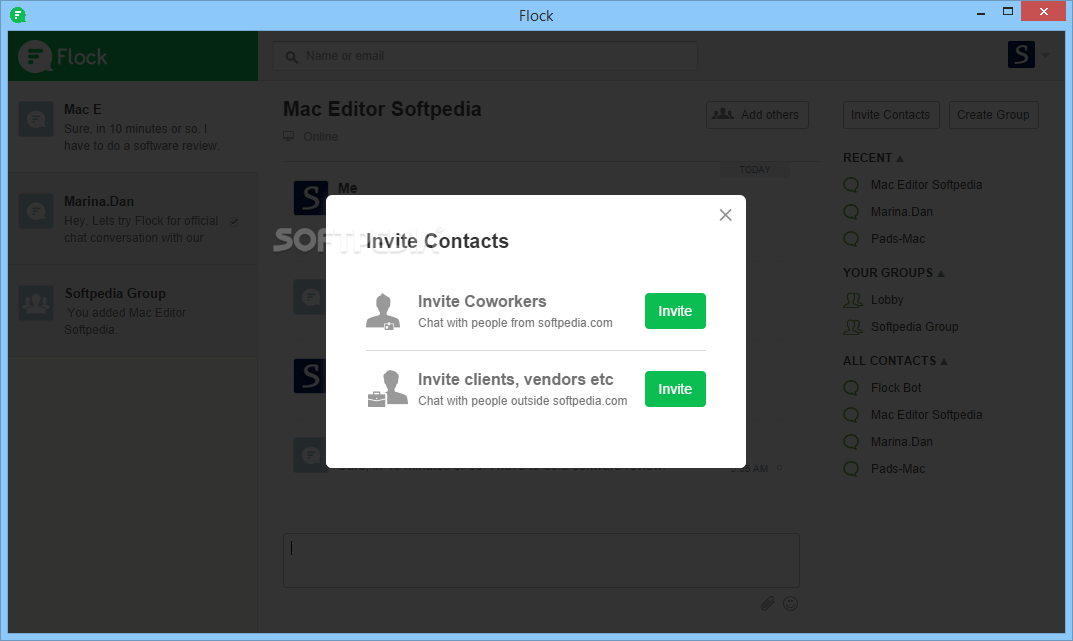Invite coworkers from softpedia.com
1073x641 pixels.
[675, 311]
